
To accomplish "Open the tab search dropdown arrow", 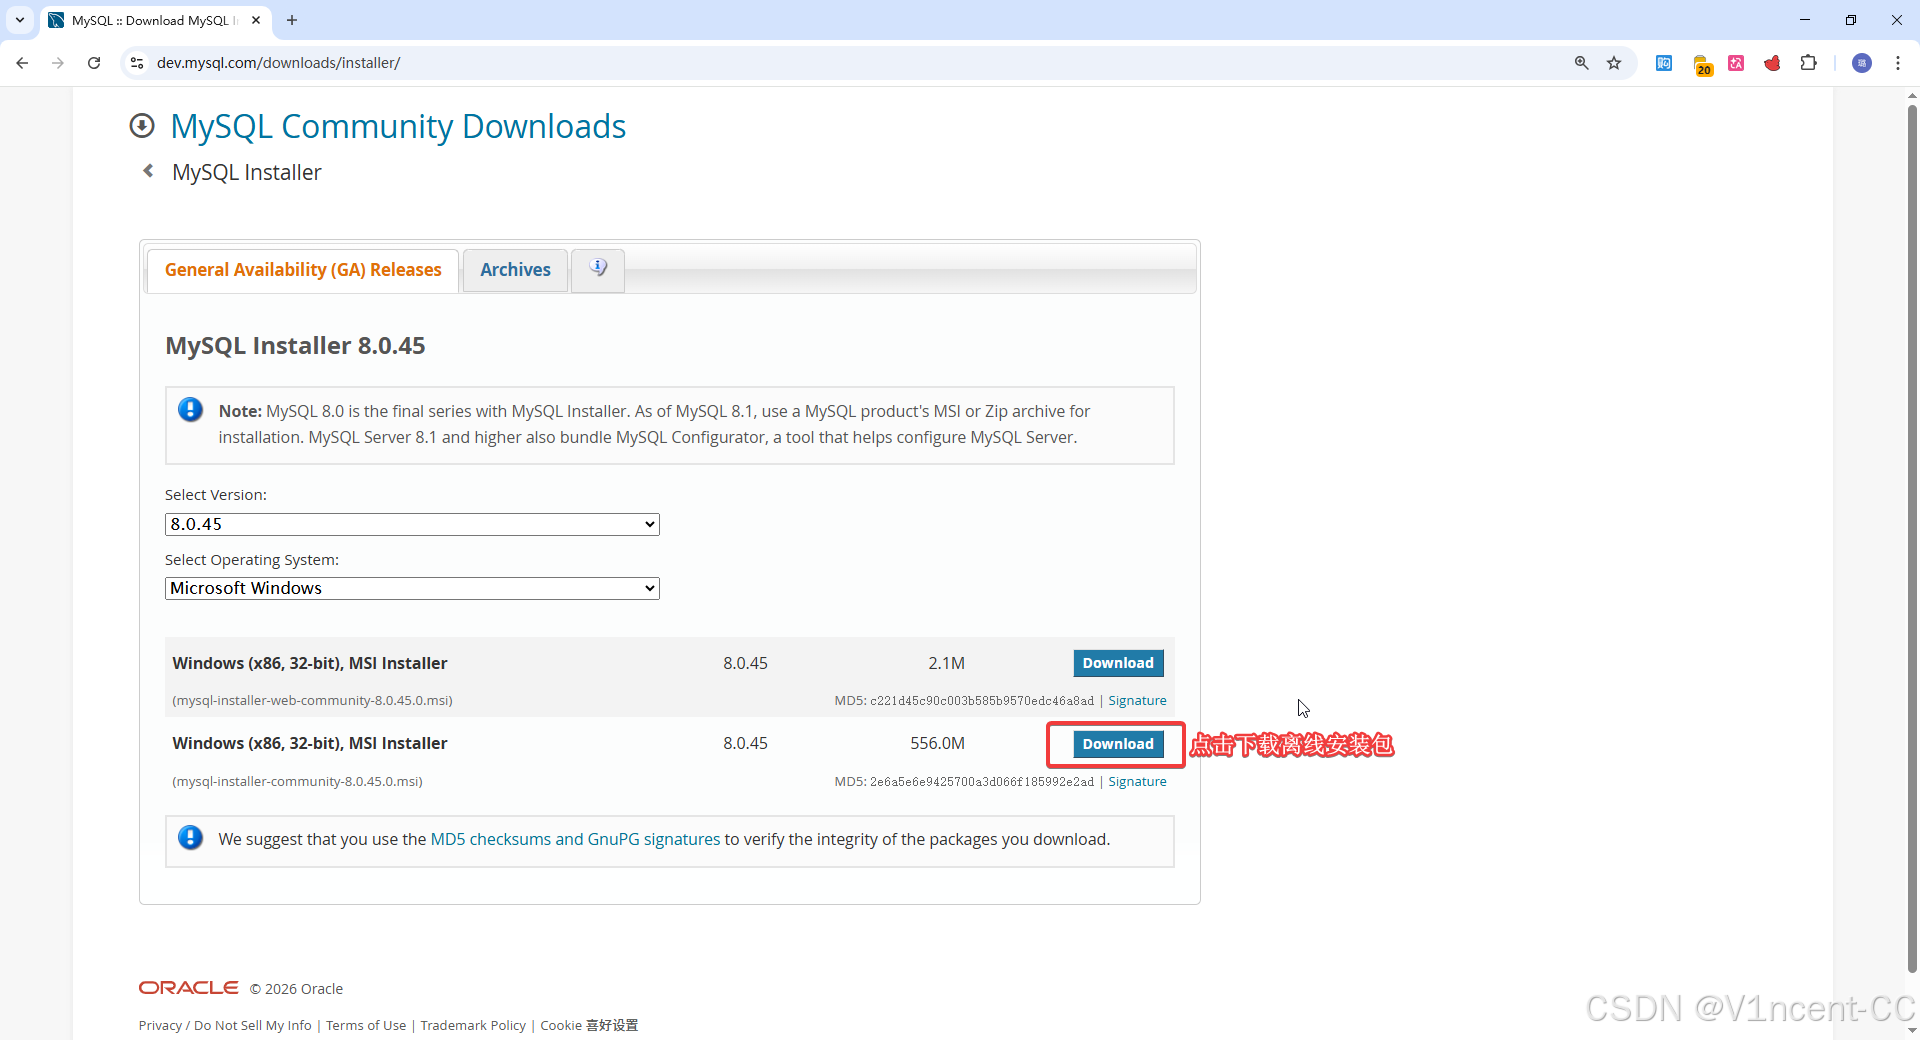I will 20,20.
